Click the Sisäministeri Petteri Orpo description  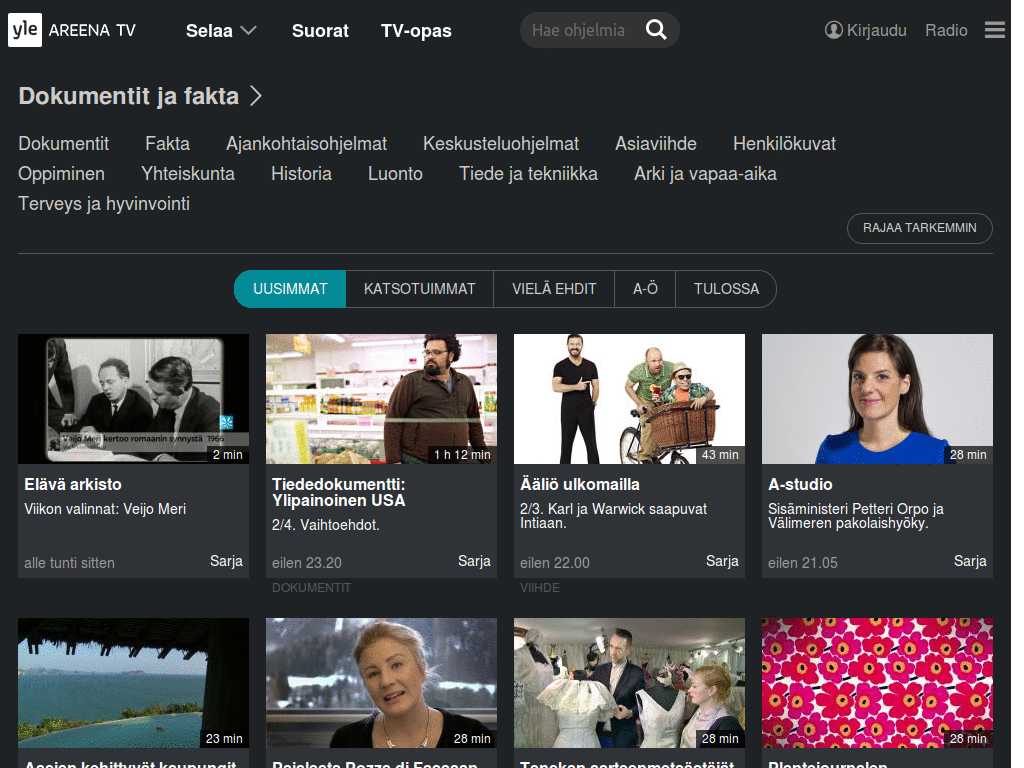click(856, 516)
